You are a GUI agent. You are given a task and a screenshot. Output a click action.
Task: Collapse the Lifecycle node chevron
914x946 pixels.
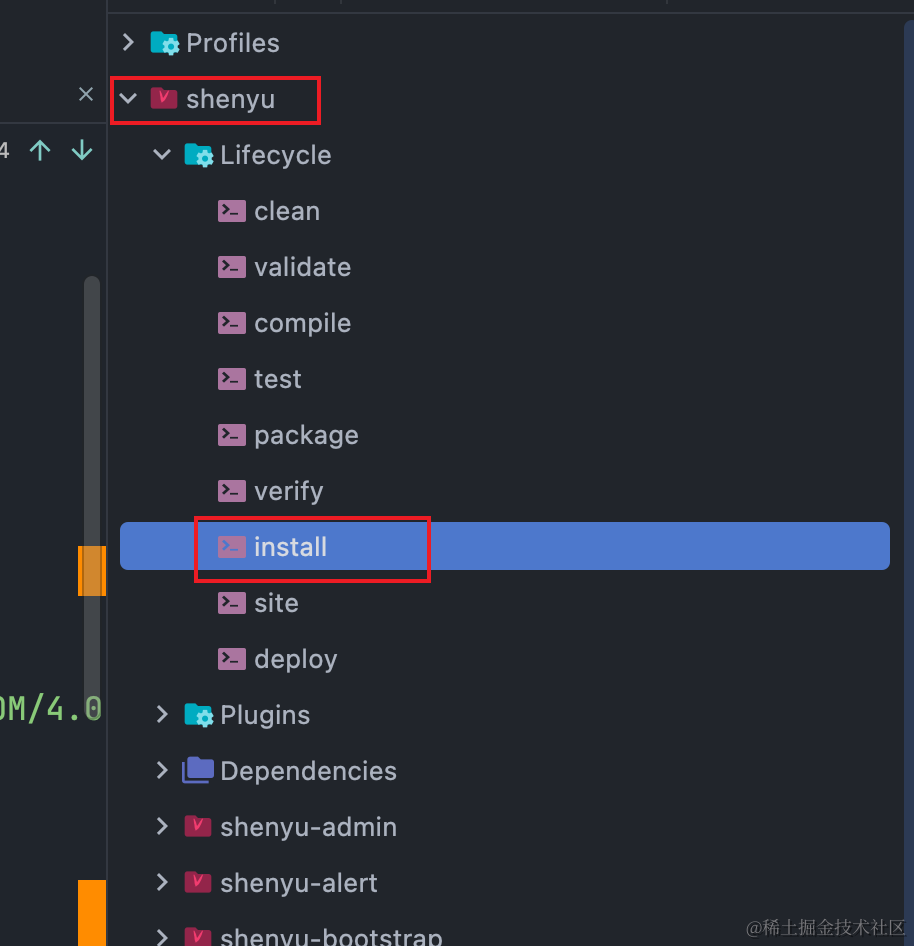162,154
